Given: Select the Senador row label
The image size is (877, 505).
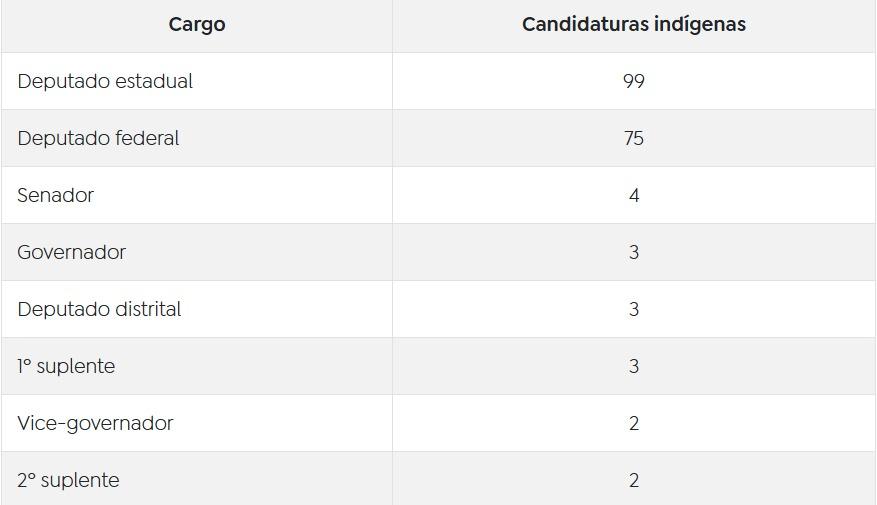Looking at the screenshot, I should coord(55,195).
